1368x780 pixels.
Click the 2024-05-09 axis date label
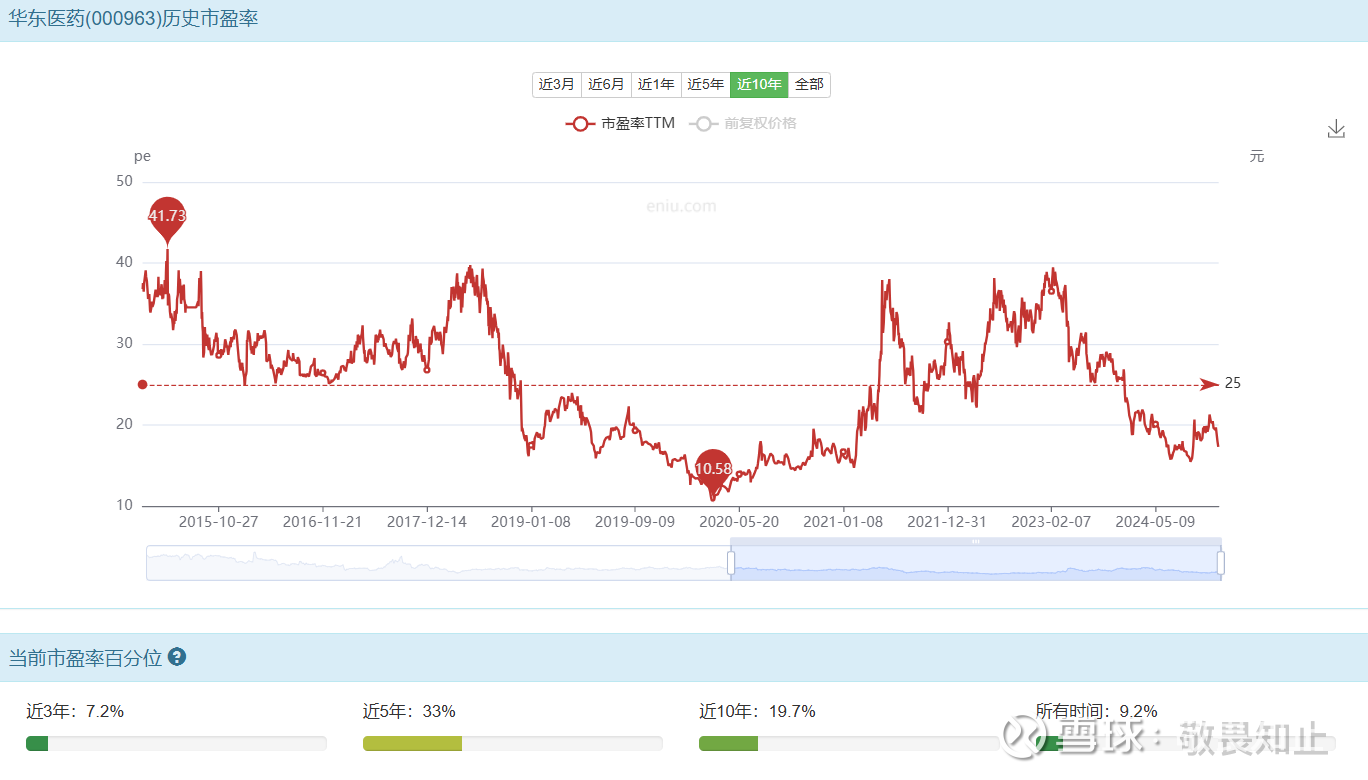[x=1156, y=522]
